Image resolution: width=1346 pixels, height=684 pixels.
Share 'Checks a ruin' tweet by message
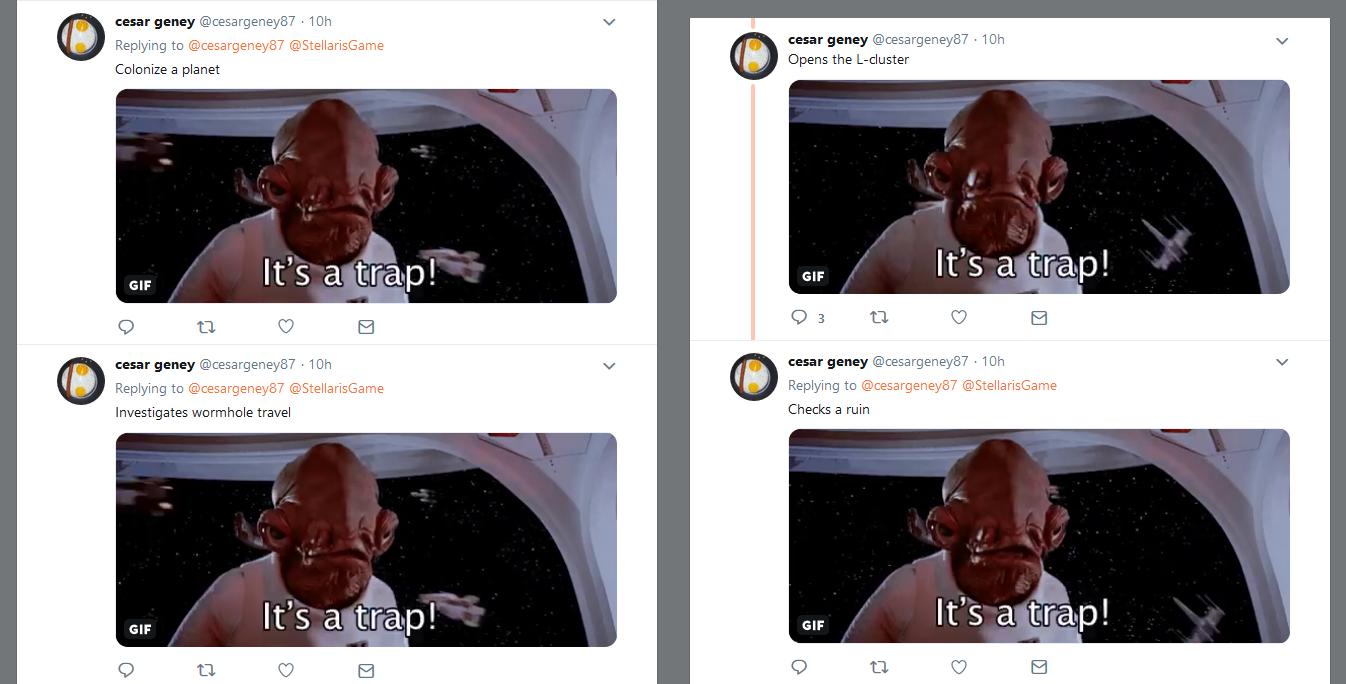(x=1039, y=666)
